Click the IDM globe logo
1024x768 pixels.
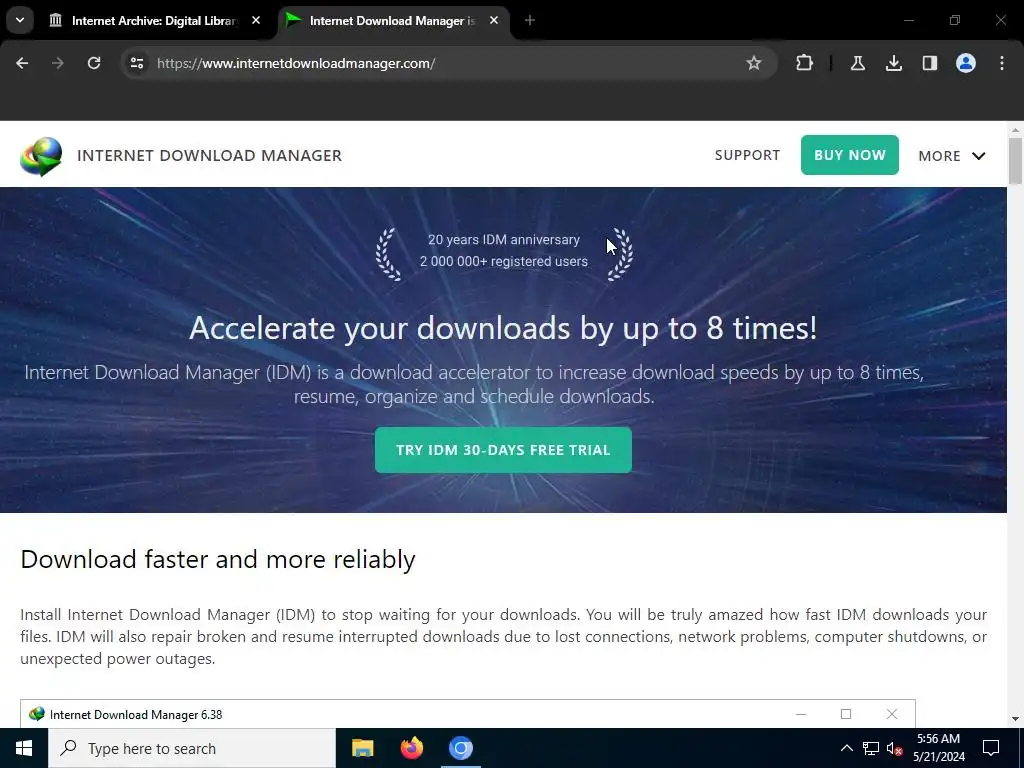coord(41,156)
